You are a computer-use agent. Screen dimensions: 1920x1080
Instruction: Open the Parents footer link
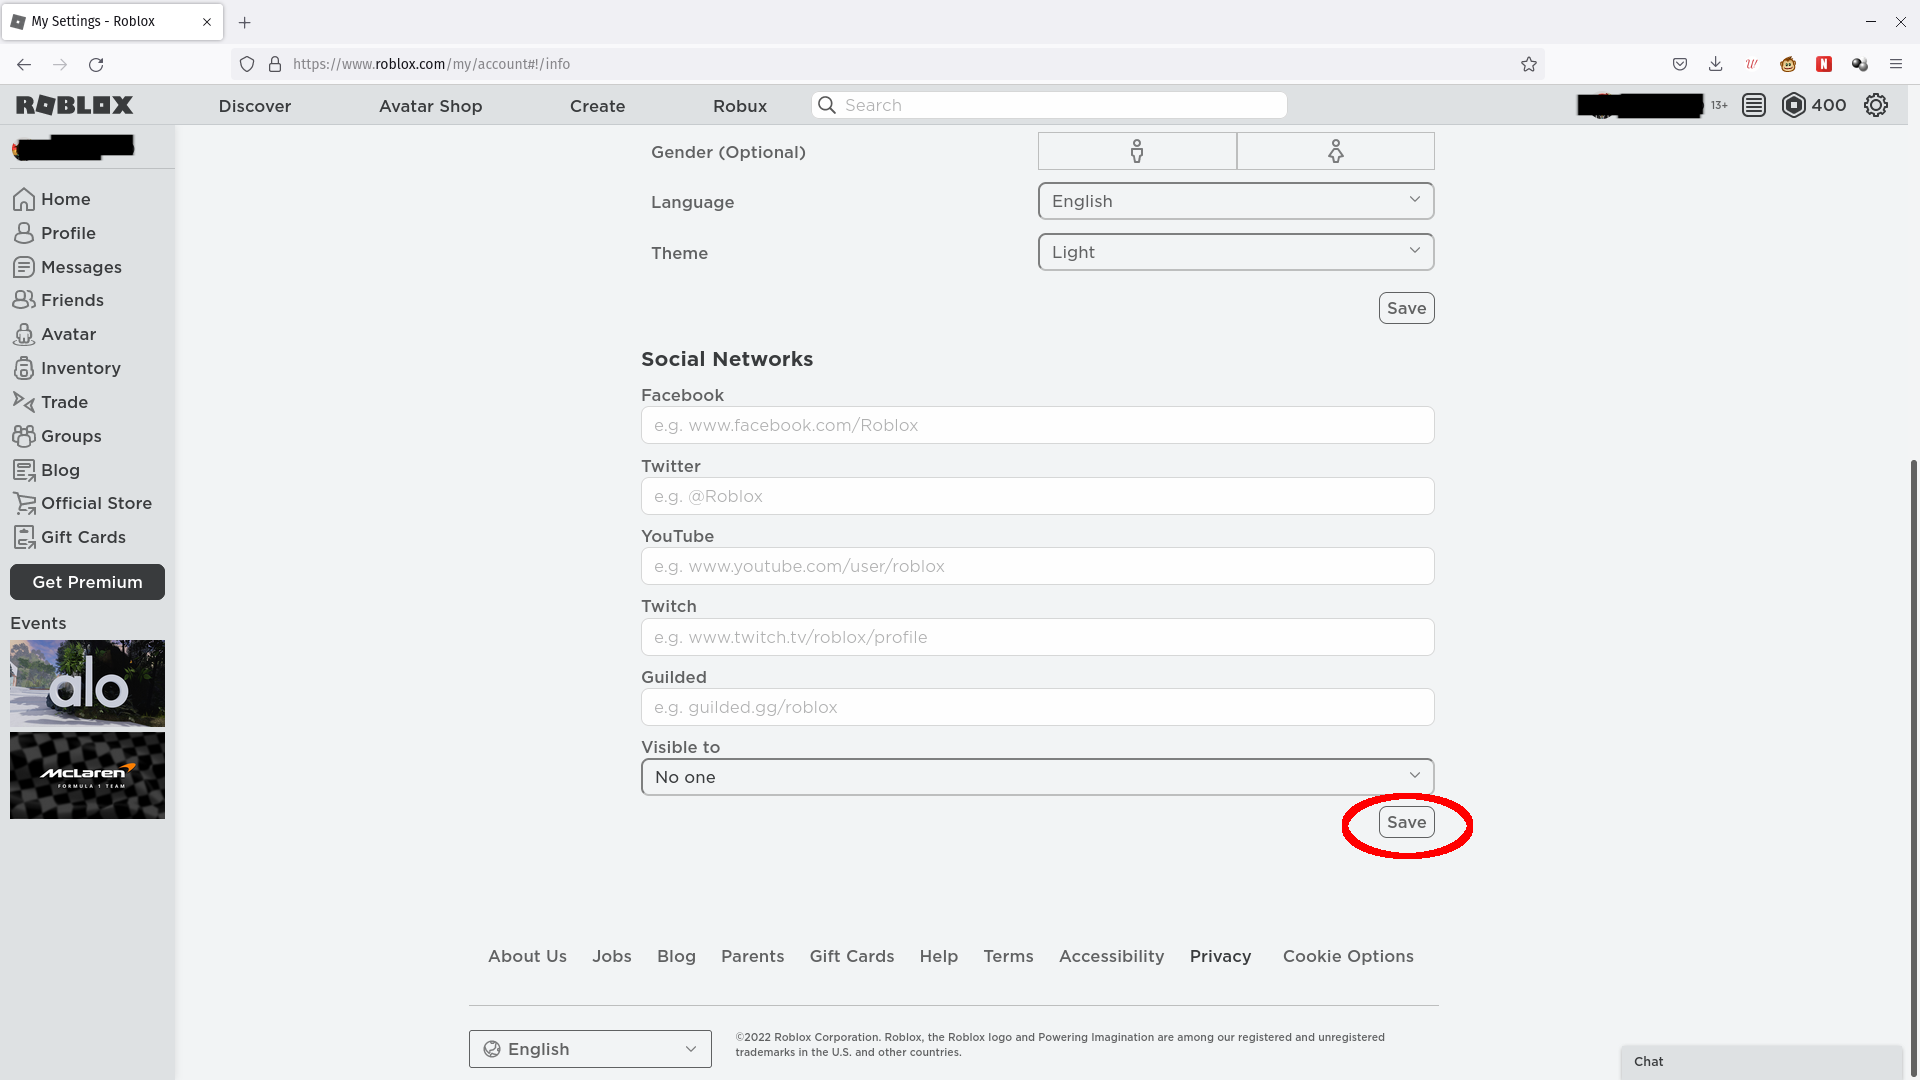pos(753,956)
